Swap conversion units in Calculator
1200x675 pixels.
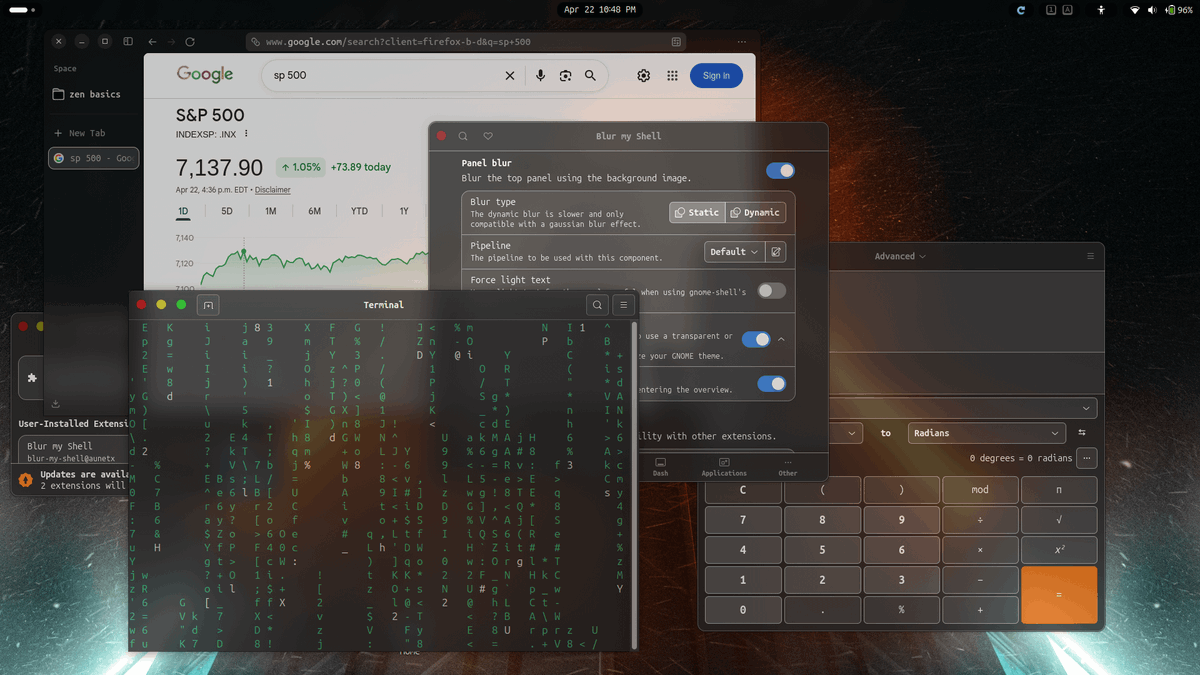(1082, 433)
